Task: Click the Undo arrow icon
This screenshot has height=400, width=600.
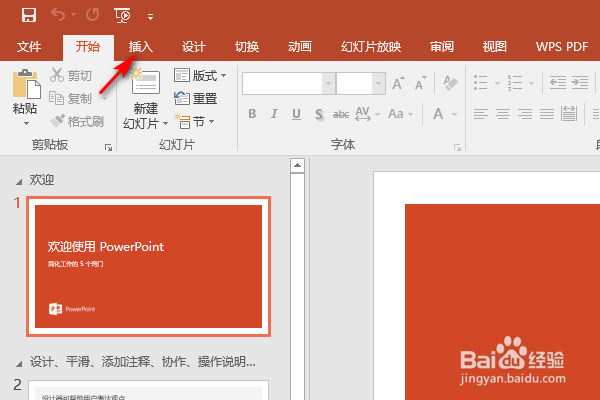Action: tap(58, 15)
